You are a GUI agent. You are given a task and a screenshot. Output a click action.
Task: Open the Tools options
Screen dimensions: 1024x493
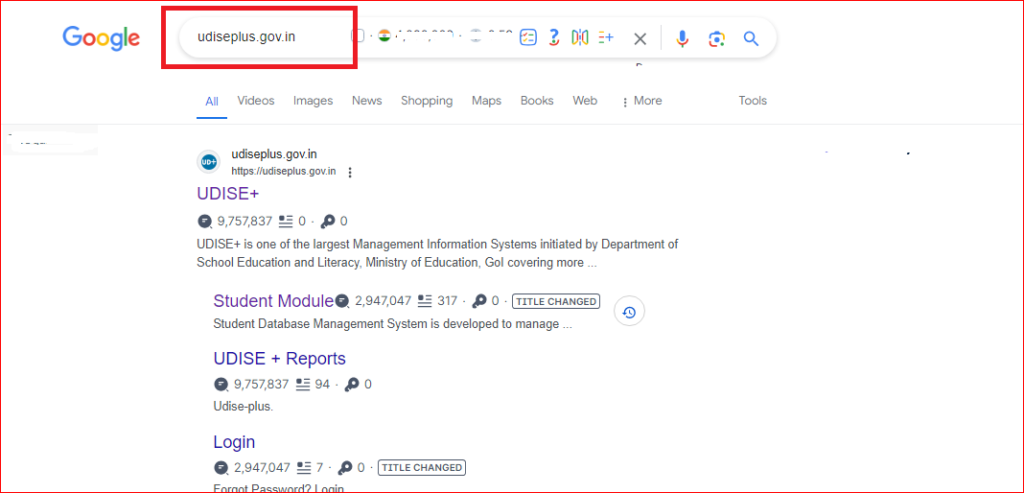click(x=752, y=101)
